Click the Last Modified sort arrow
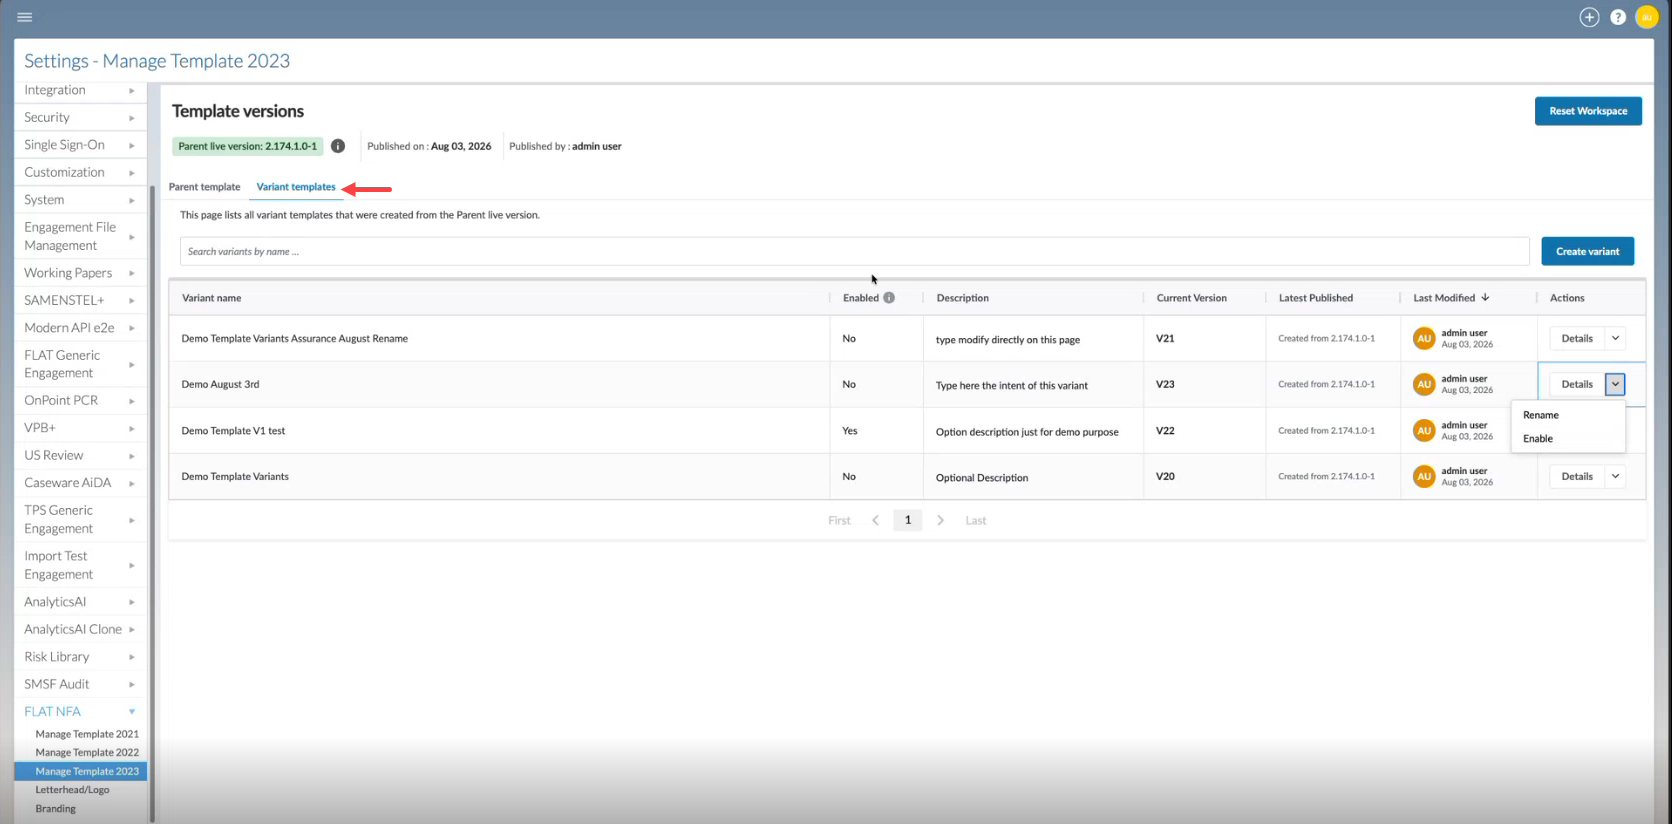Image resolution: width=1672 pixels, height=824 pixels. pyautogui.click(x=1485, y=298)
